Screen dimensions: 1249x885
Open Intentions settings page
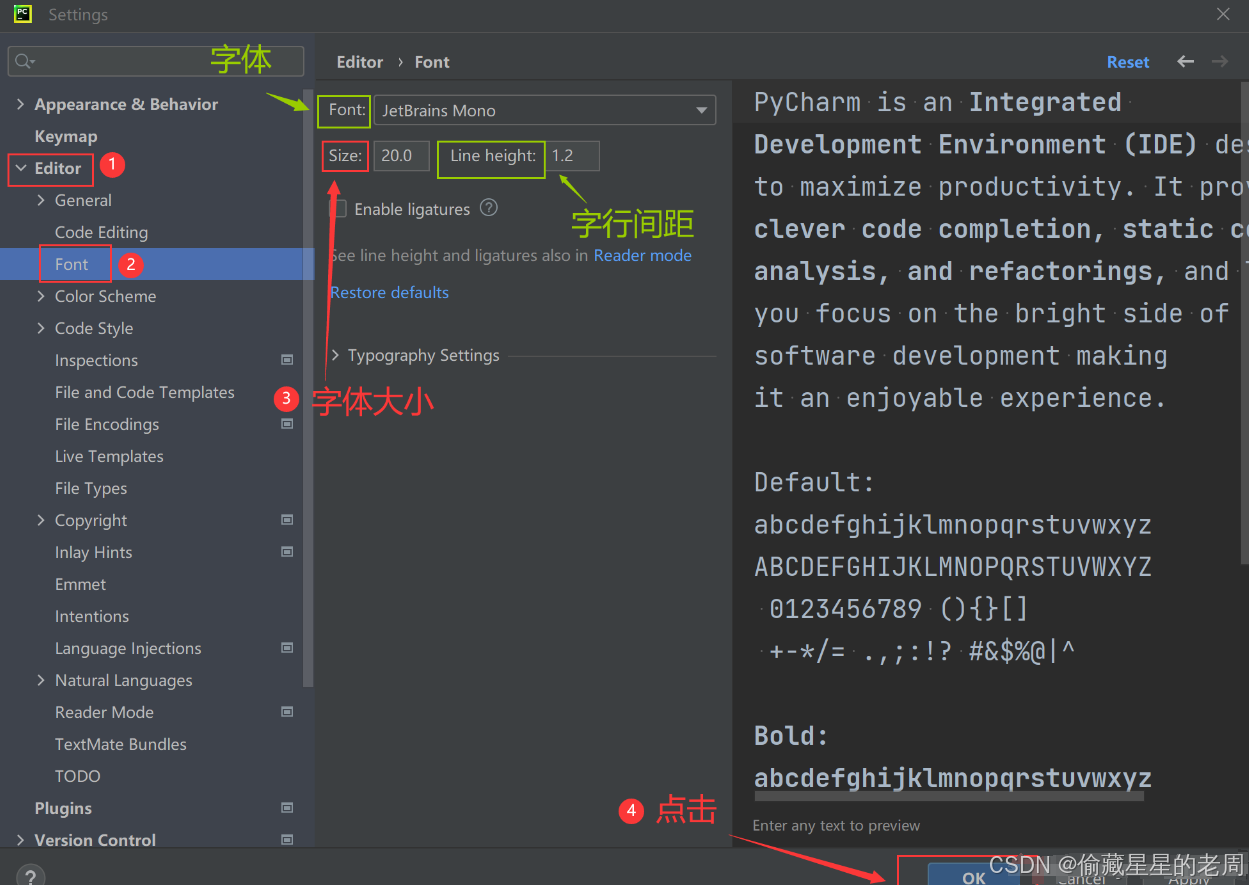92,616
